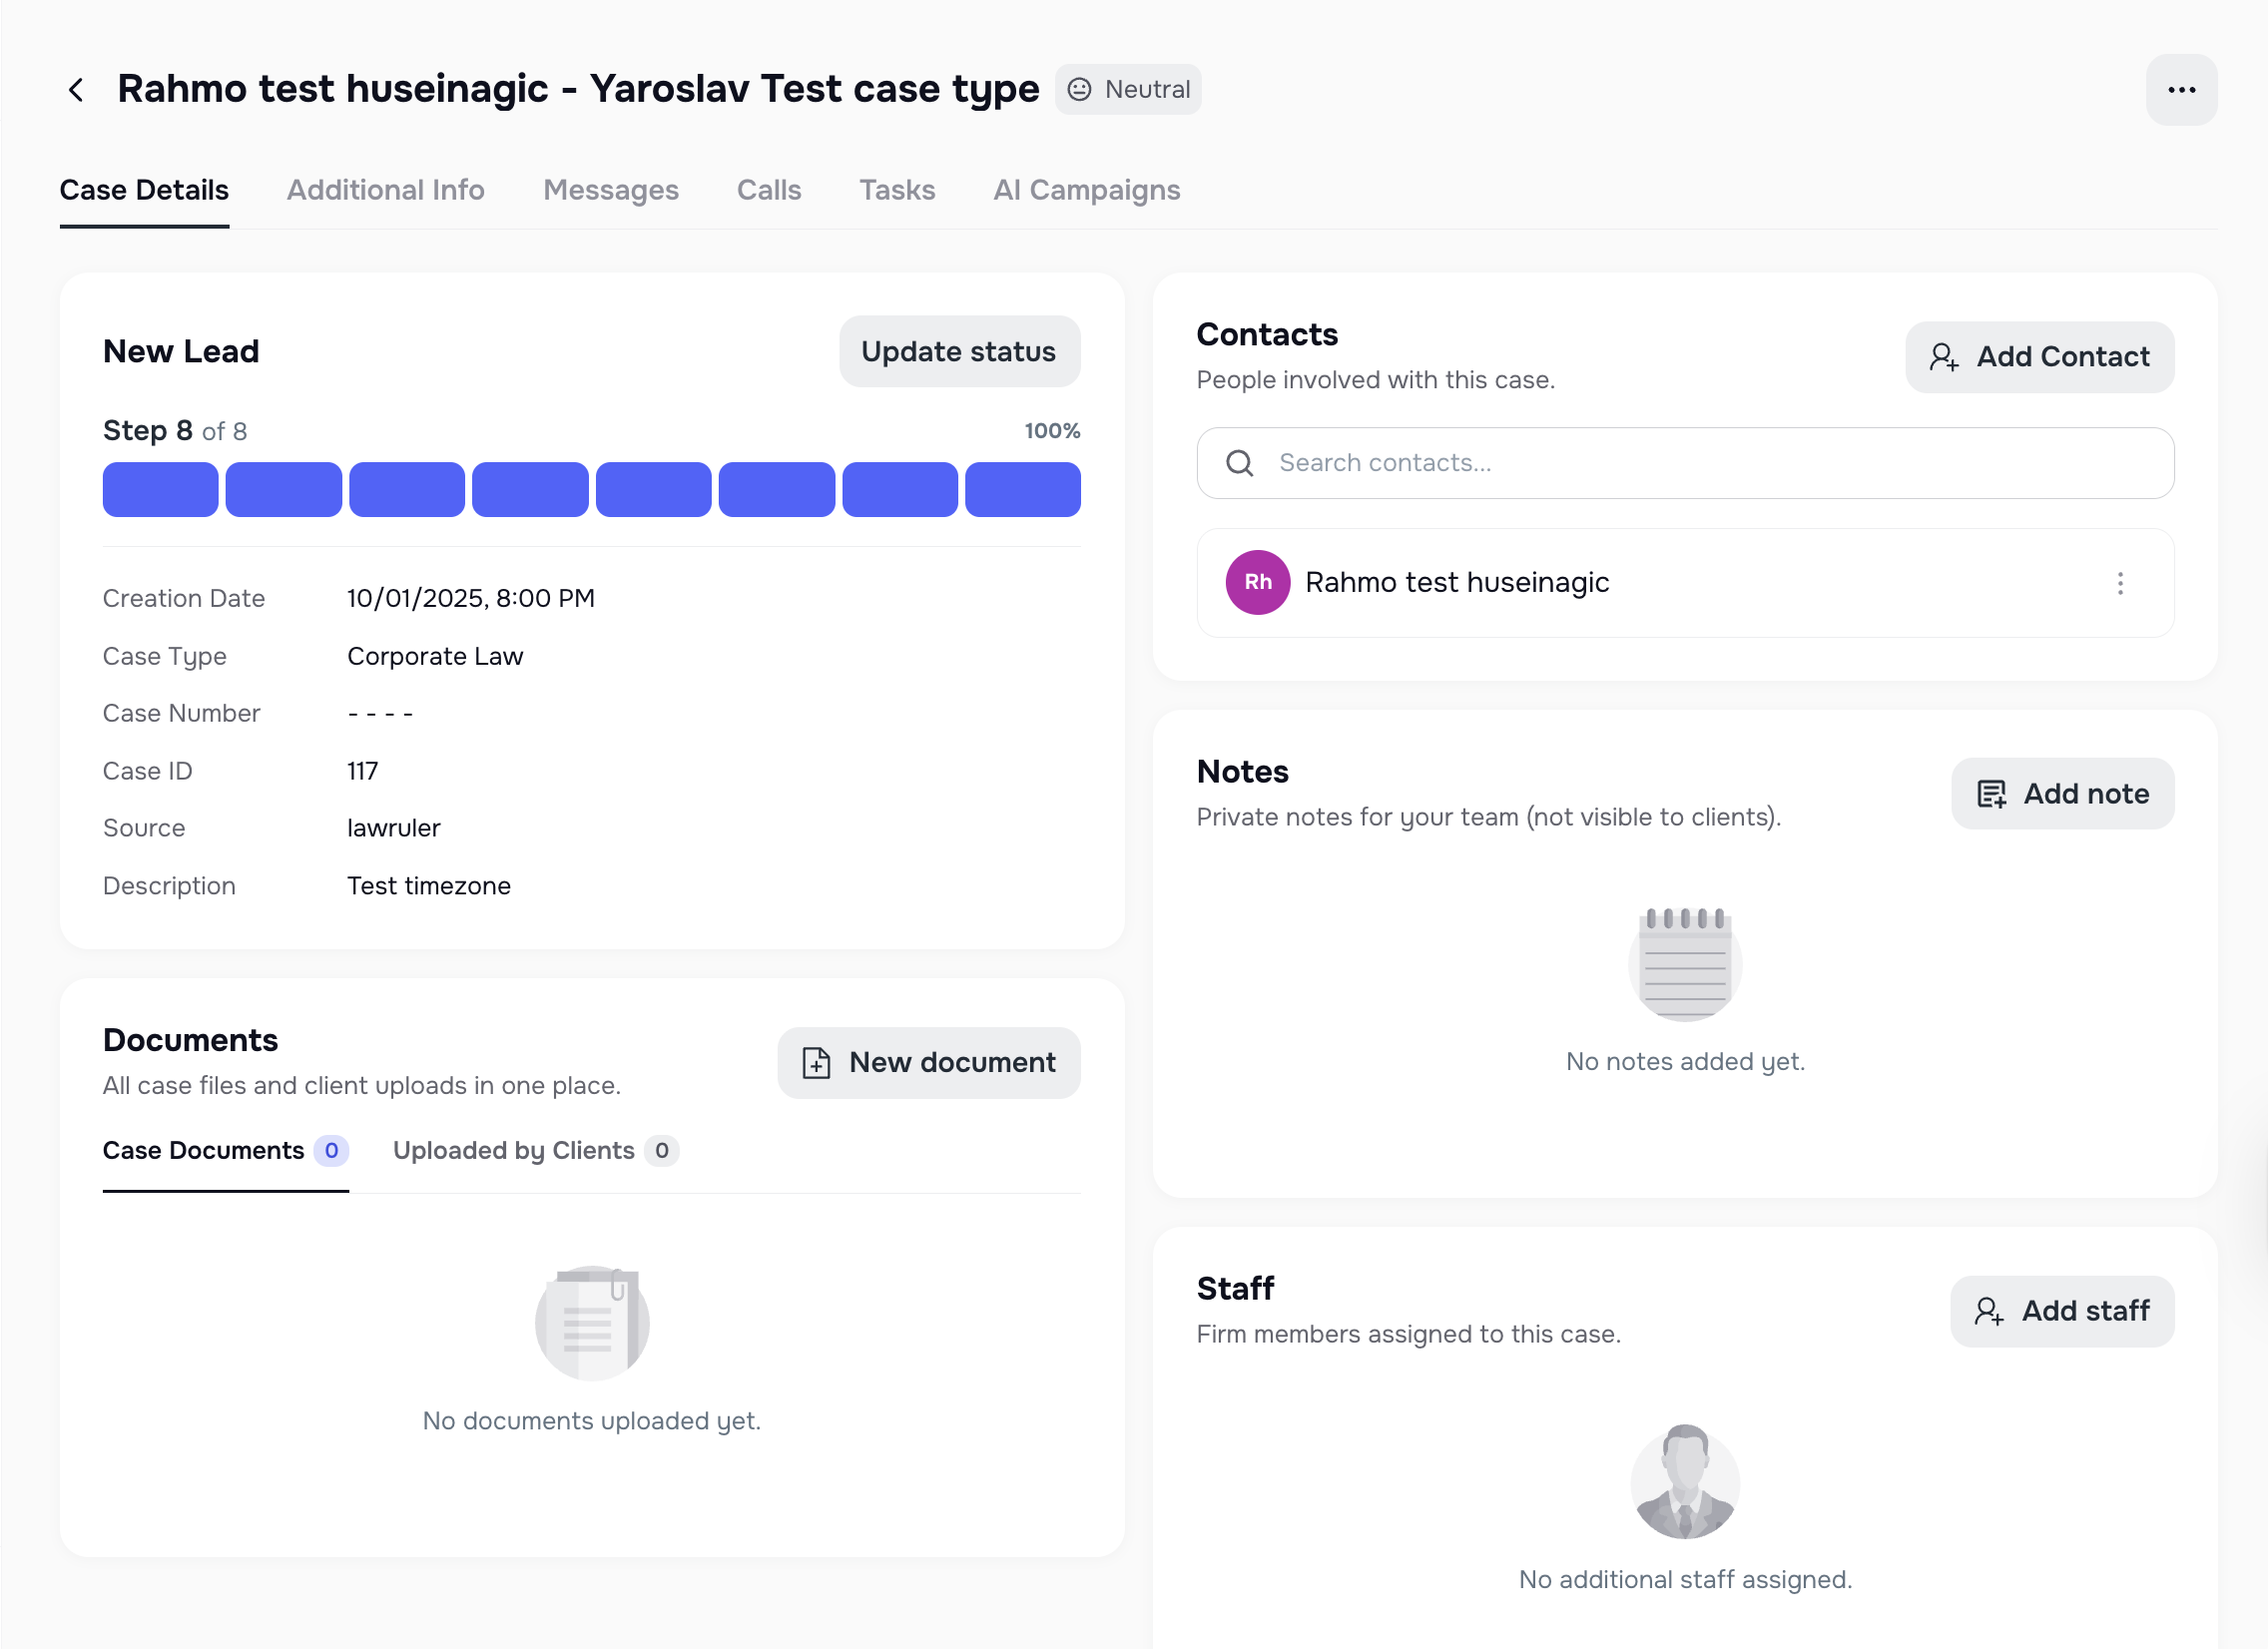2268x1649 pixels.
Task: Click the Search contacts input field
Action: pyautogui.click(x=1600, y=463)
